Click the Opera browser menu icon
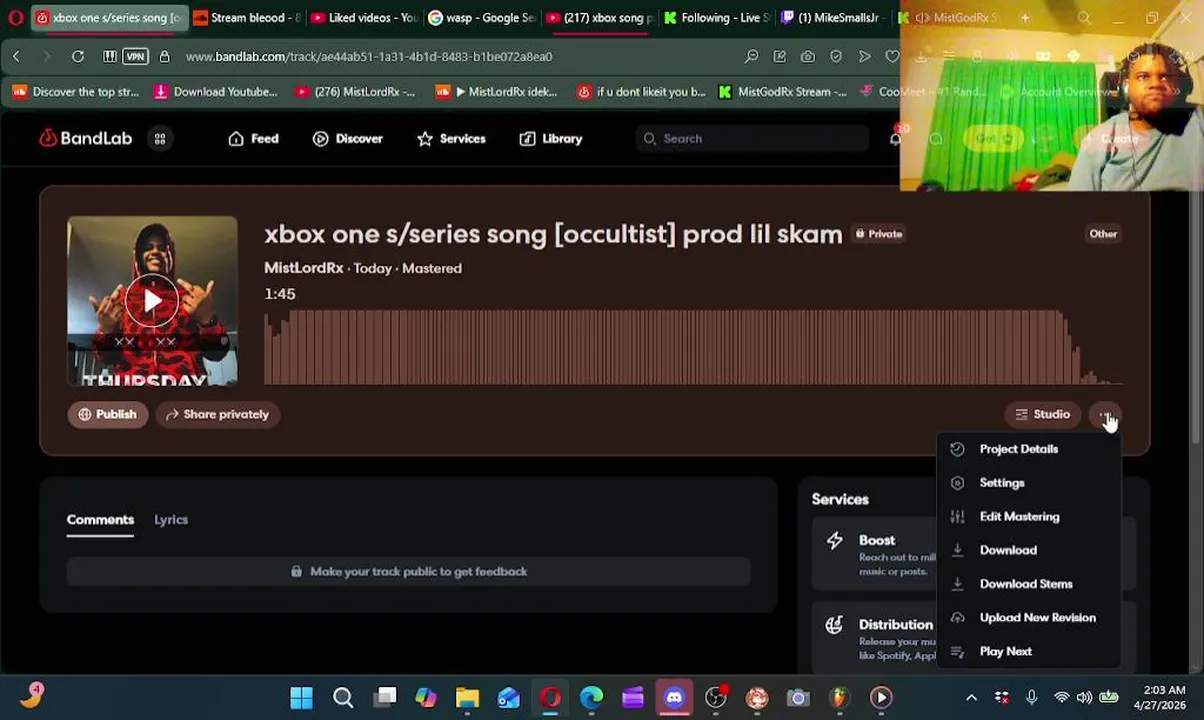Screen dimensions: 1204x720 pos(15,17)
